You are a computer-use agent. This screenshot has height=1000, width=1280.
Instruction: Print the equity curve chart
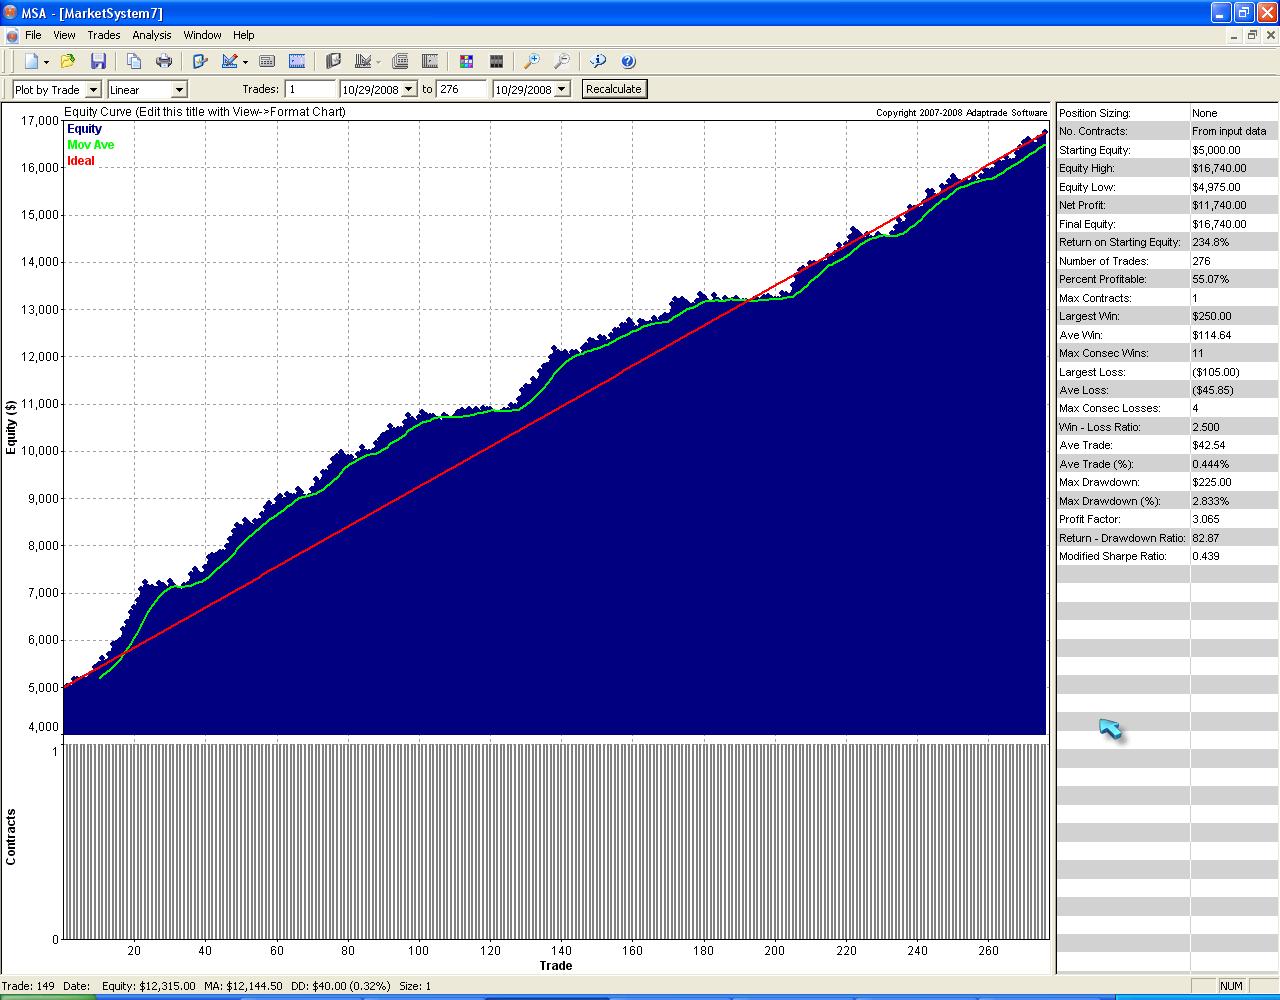point(164,61)
